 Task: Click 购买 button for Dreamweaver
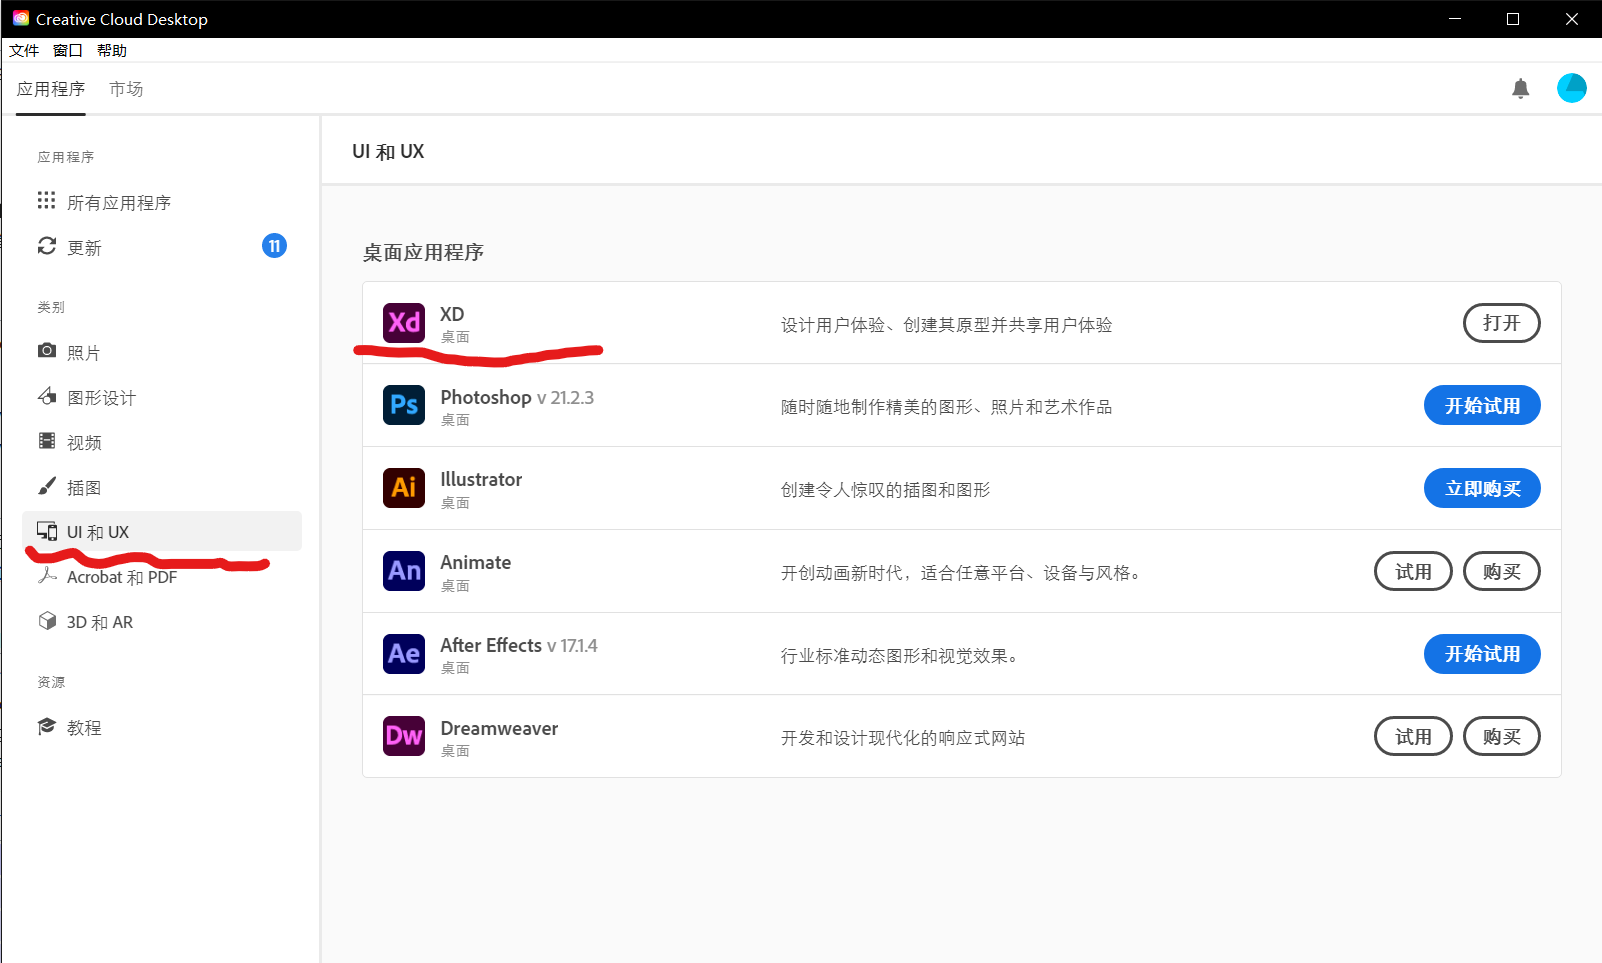[x=1502, y=736]
